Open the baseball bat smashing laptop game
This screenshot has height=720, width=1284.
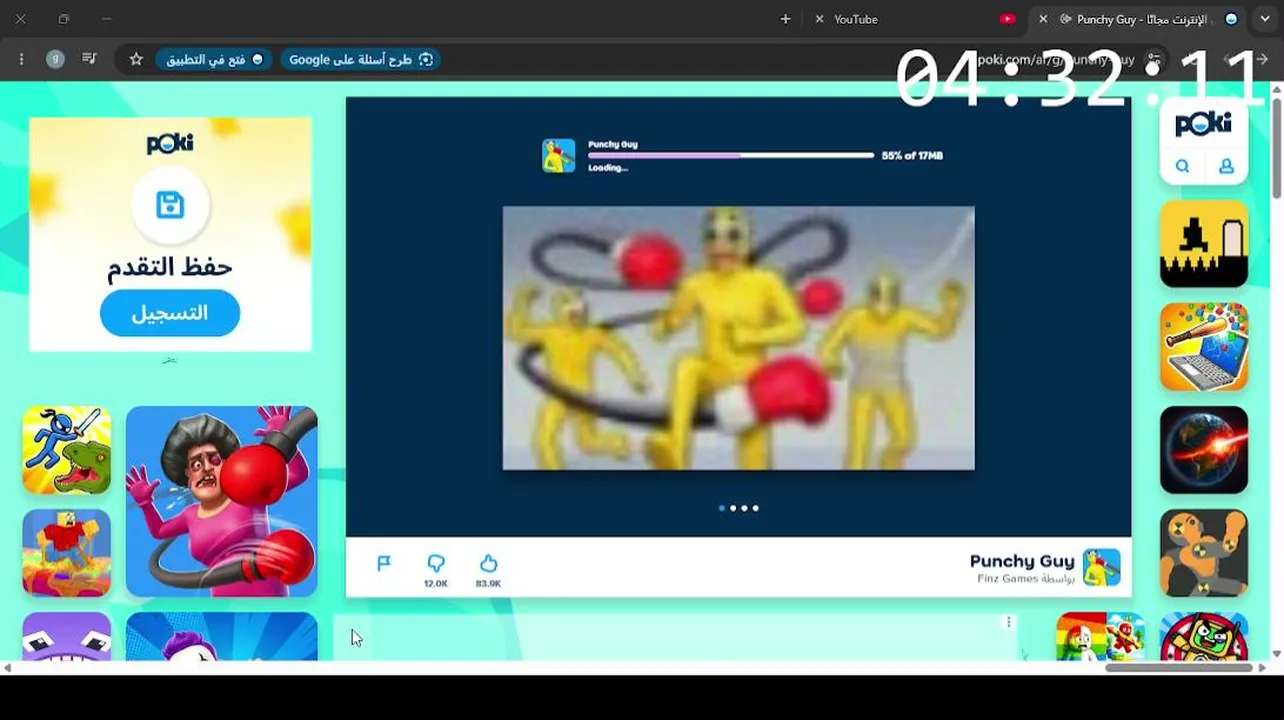pos(1204,347)
